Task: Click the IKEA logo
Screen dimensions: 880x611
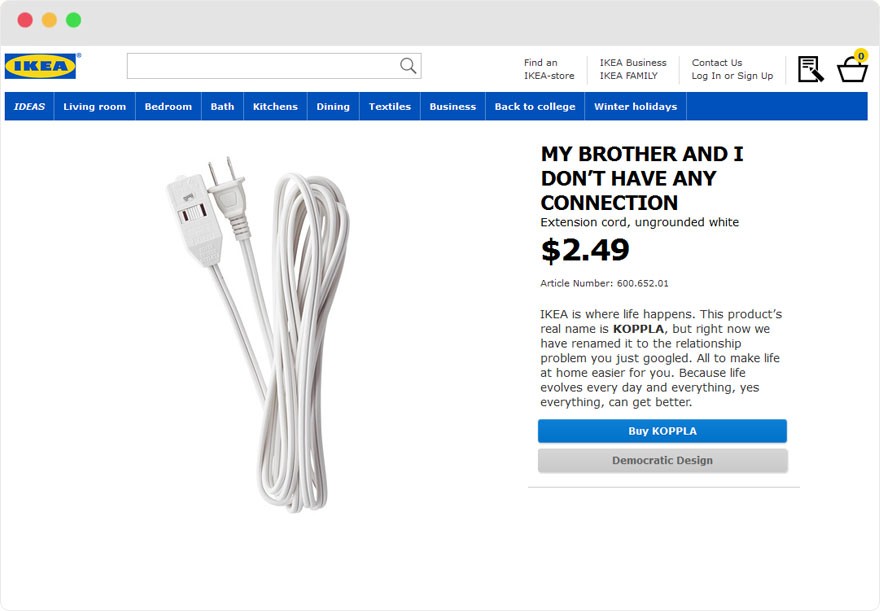Action: pos(41,66)
